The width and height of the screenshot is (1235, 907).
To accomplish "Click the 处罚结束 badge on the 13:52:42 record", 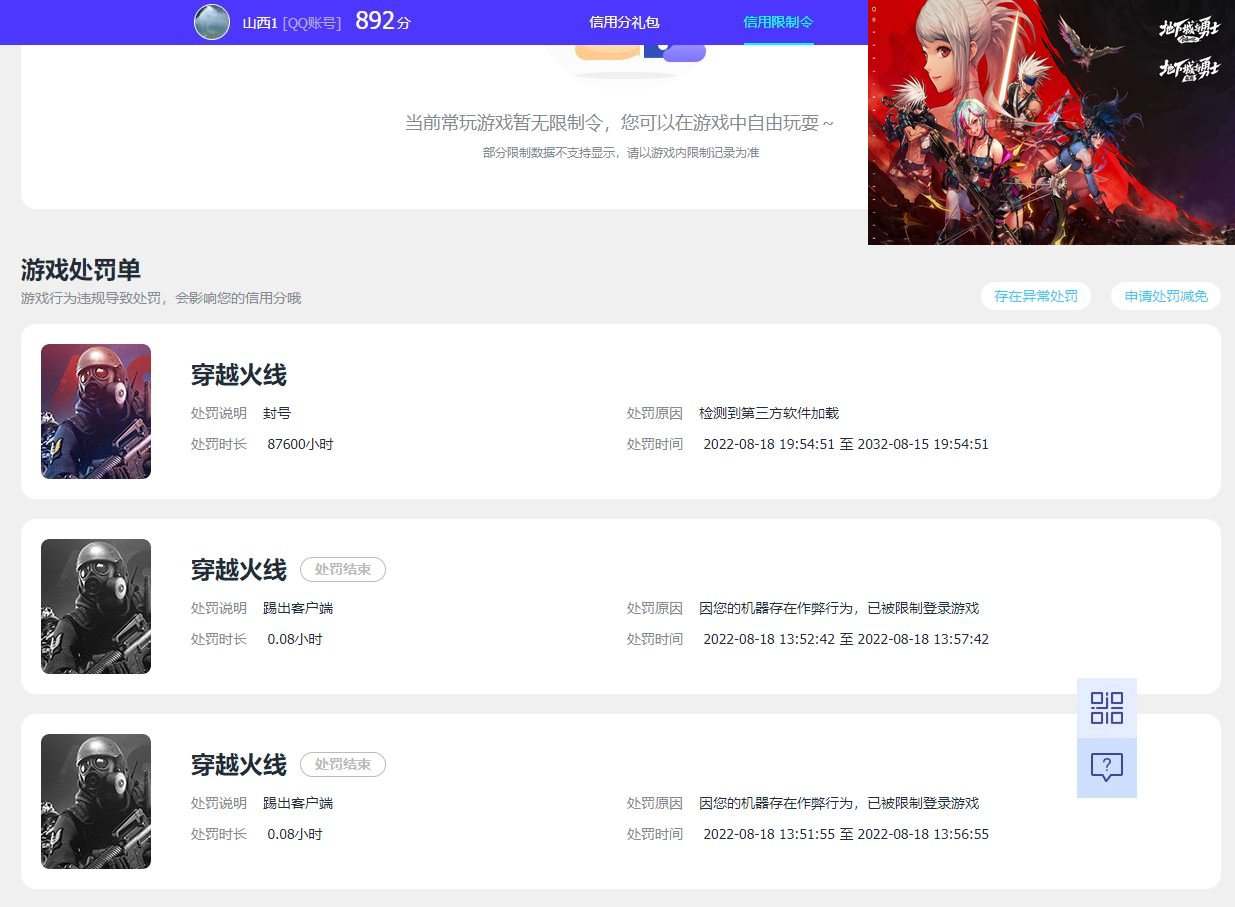I will (343, 570).
